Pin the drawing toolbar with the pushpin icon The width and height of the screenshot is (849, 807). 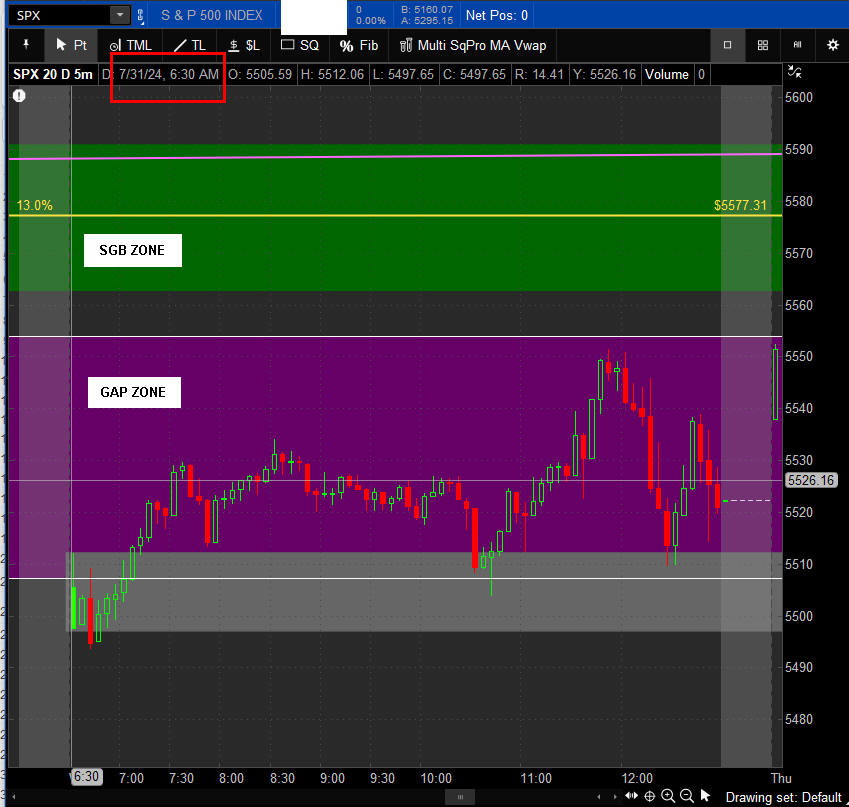pyautogui.click(x=25, y=45)
